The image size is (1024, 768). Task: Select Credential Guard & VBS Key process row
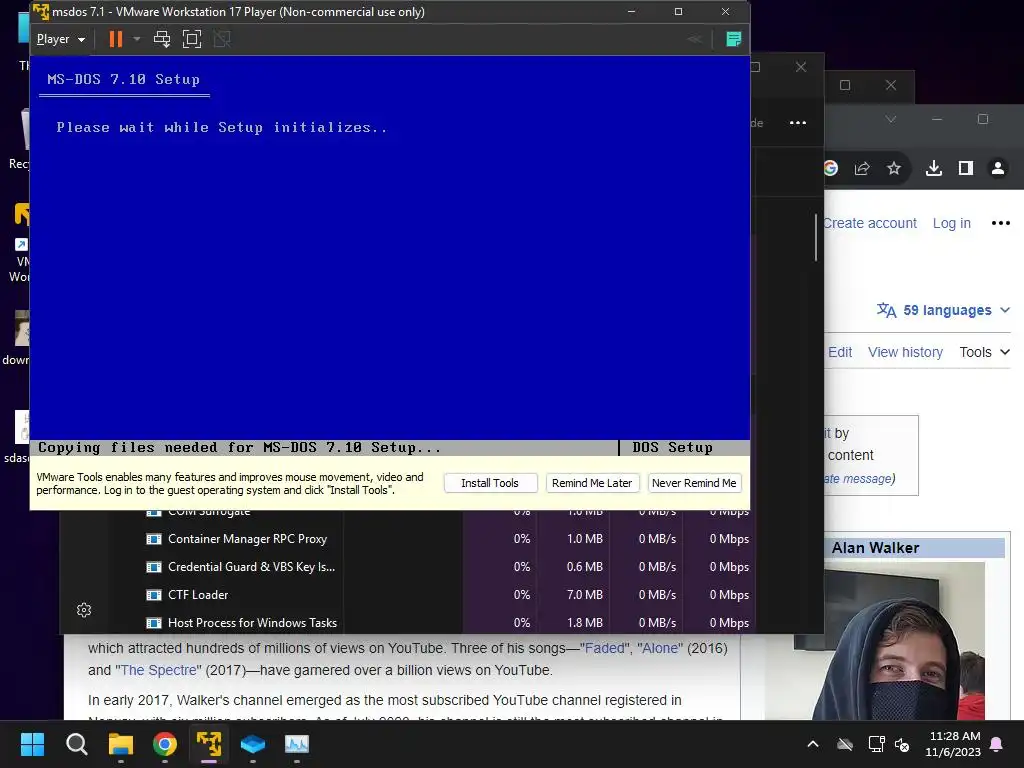point(450,567)
